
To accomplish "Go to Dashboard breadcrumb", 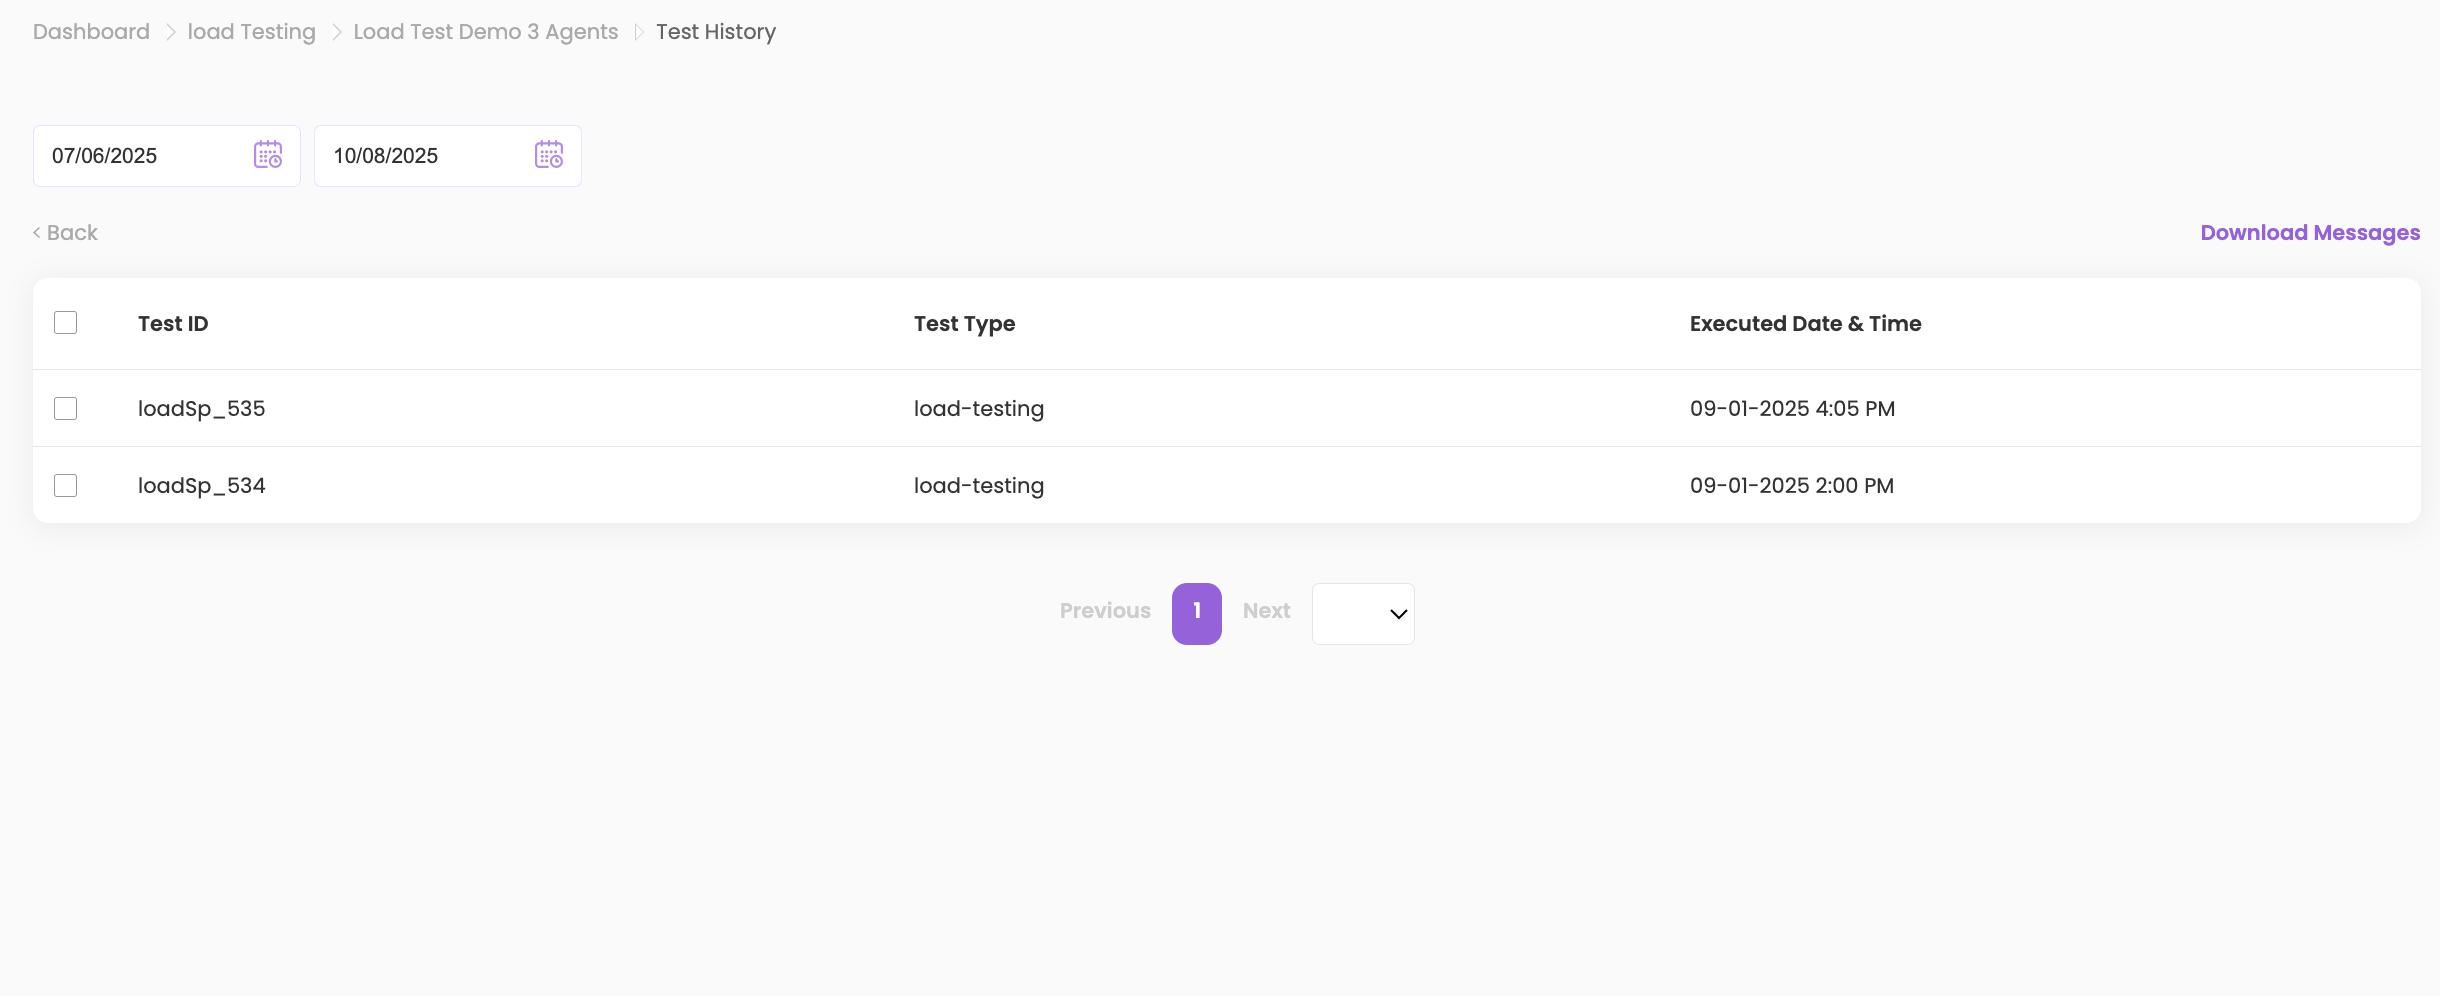I will click(x=91, y=32).
